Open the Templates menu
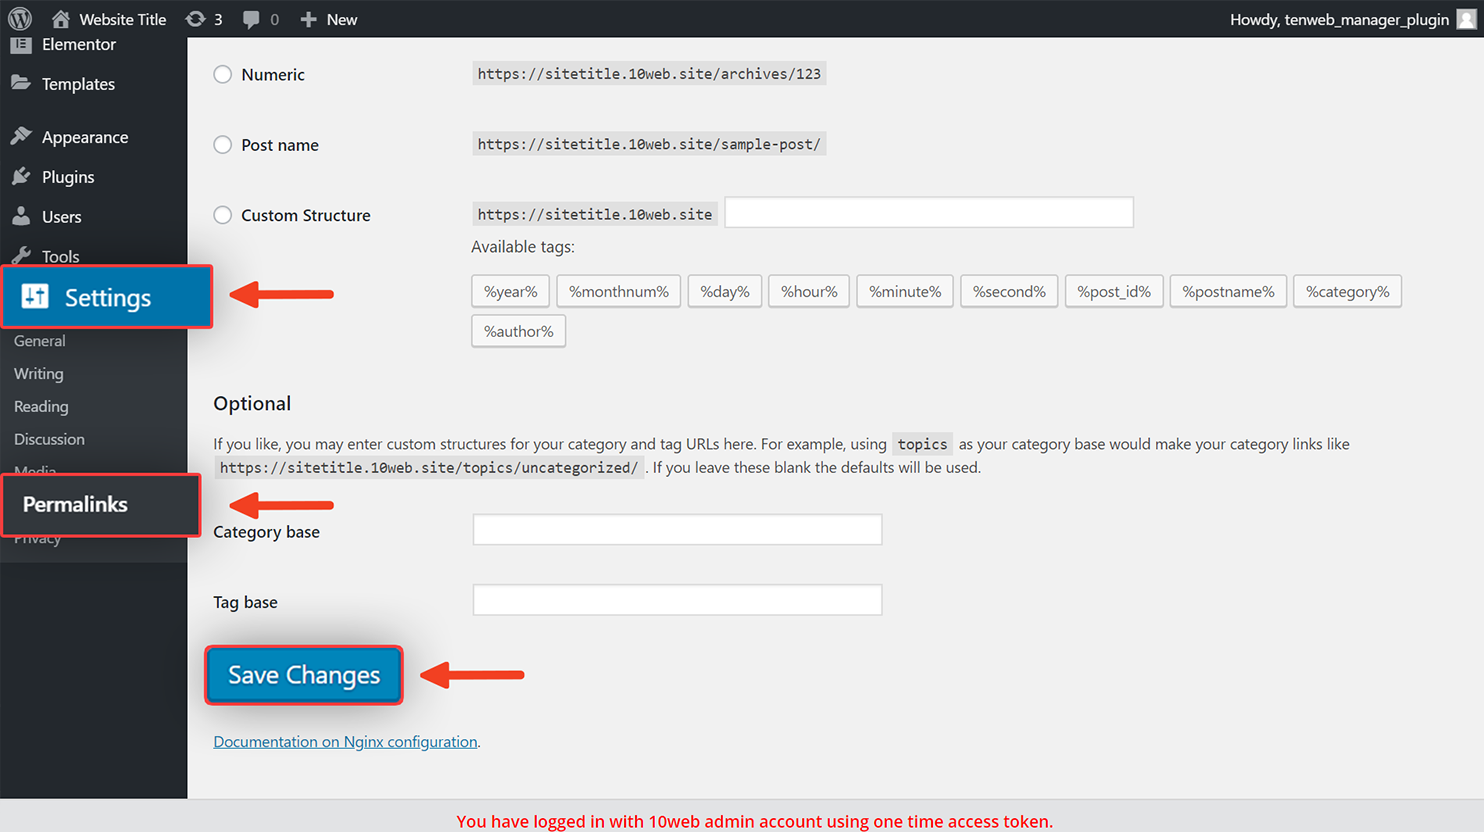This screenshot has width=1484, height=832. coord(78,84)
